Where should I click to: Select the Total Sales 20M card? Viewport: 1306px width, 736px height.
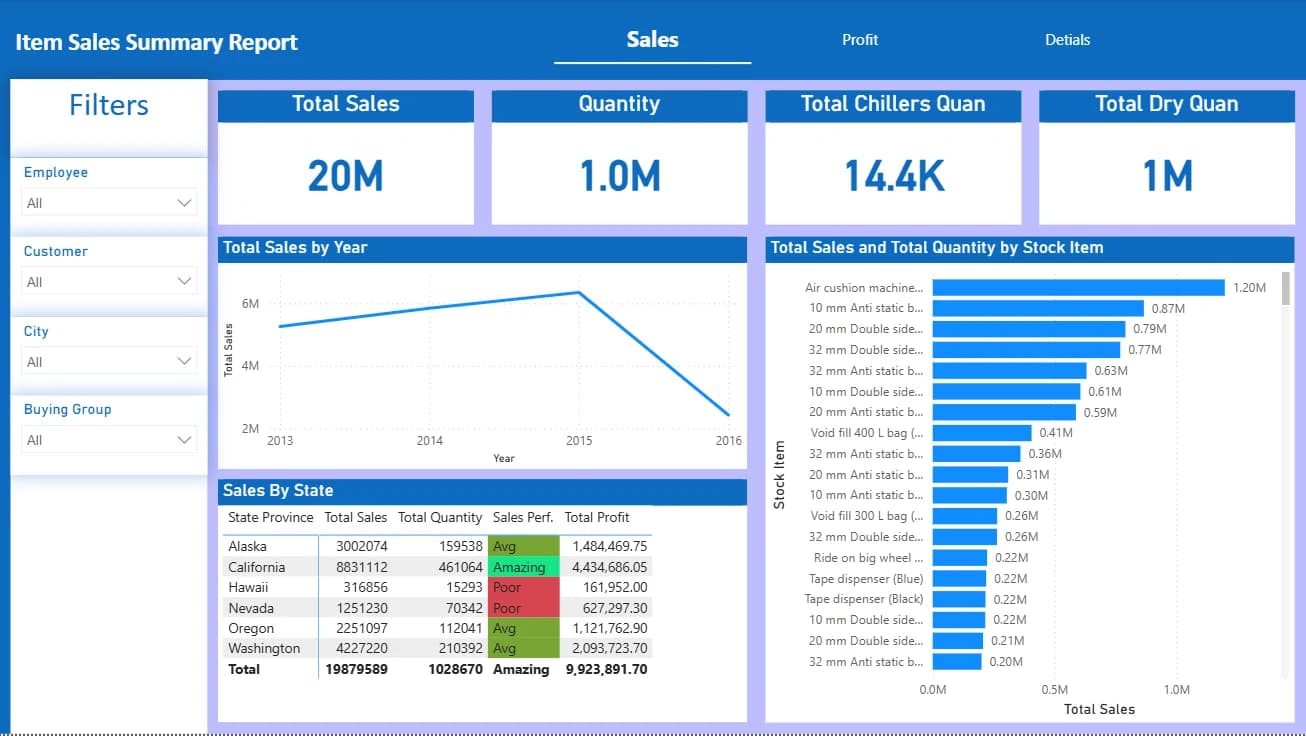pos(346,157)
